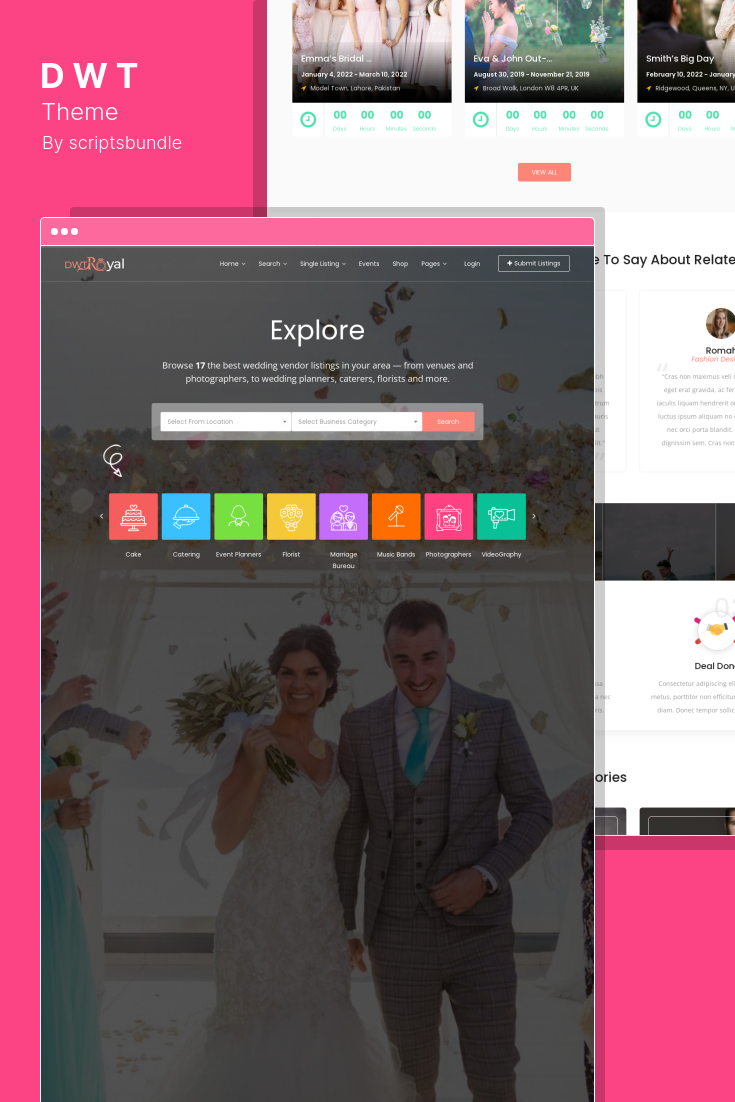The width and height of the screenshot is (735, 1102).
Task: Choose the Event Planners category icon
Action: (239, 517)
